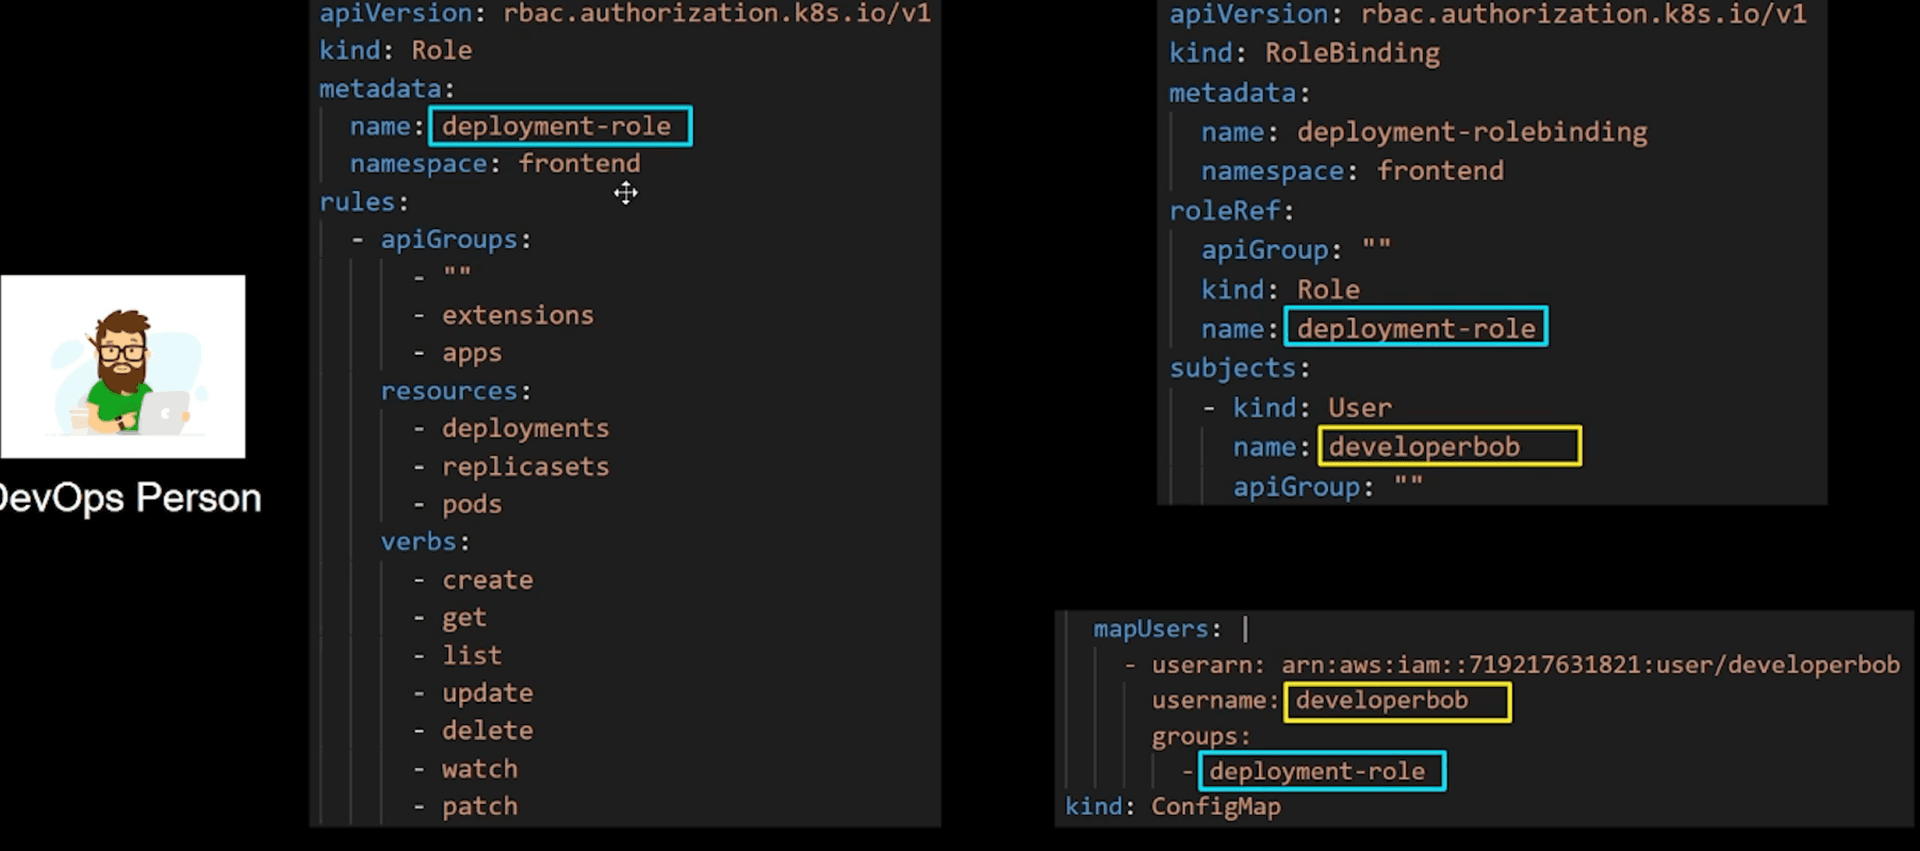Select the extensions entry in apiGroups

coord(517,315)
